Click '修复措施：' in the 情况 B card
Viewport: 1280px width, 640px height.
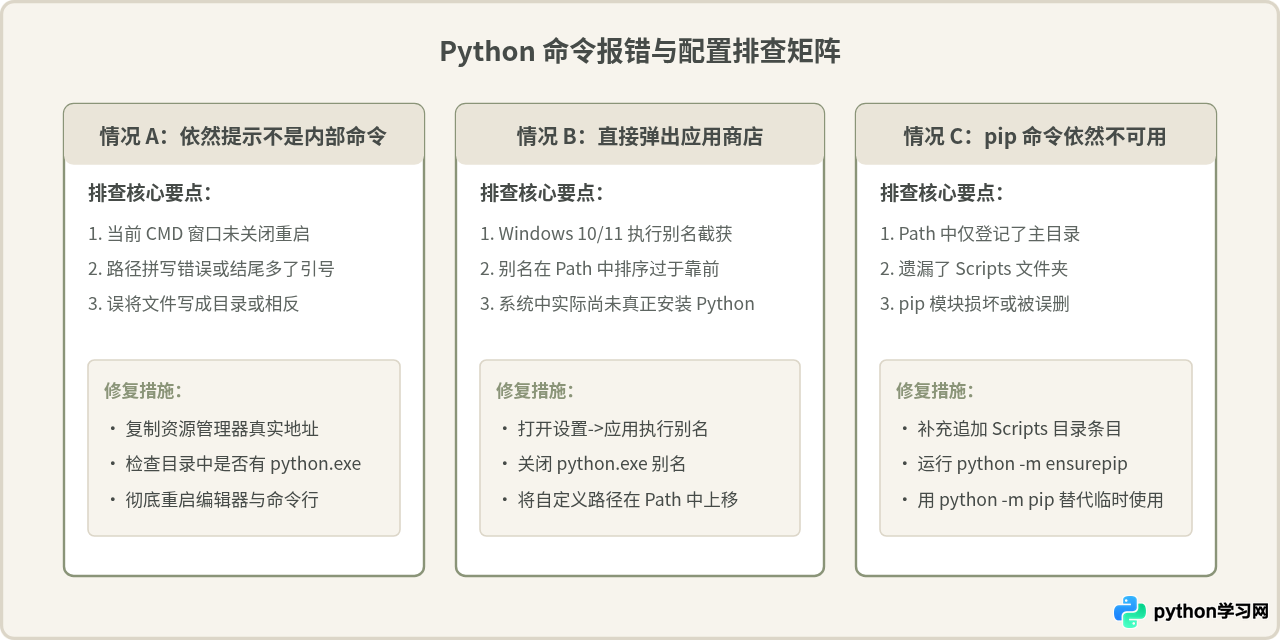(535, 390)
